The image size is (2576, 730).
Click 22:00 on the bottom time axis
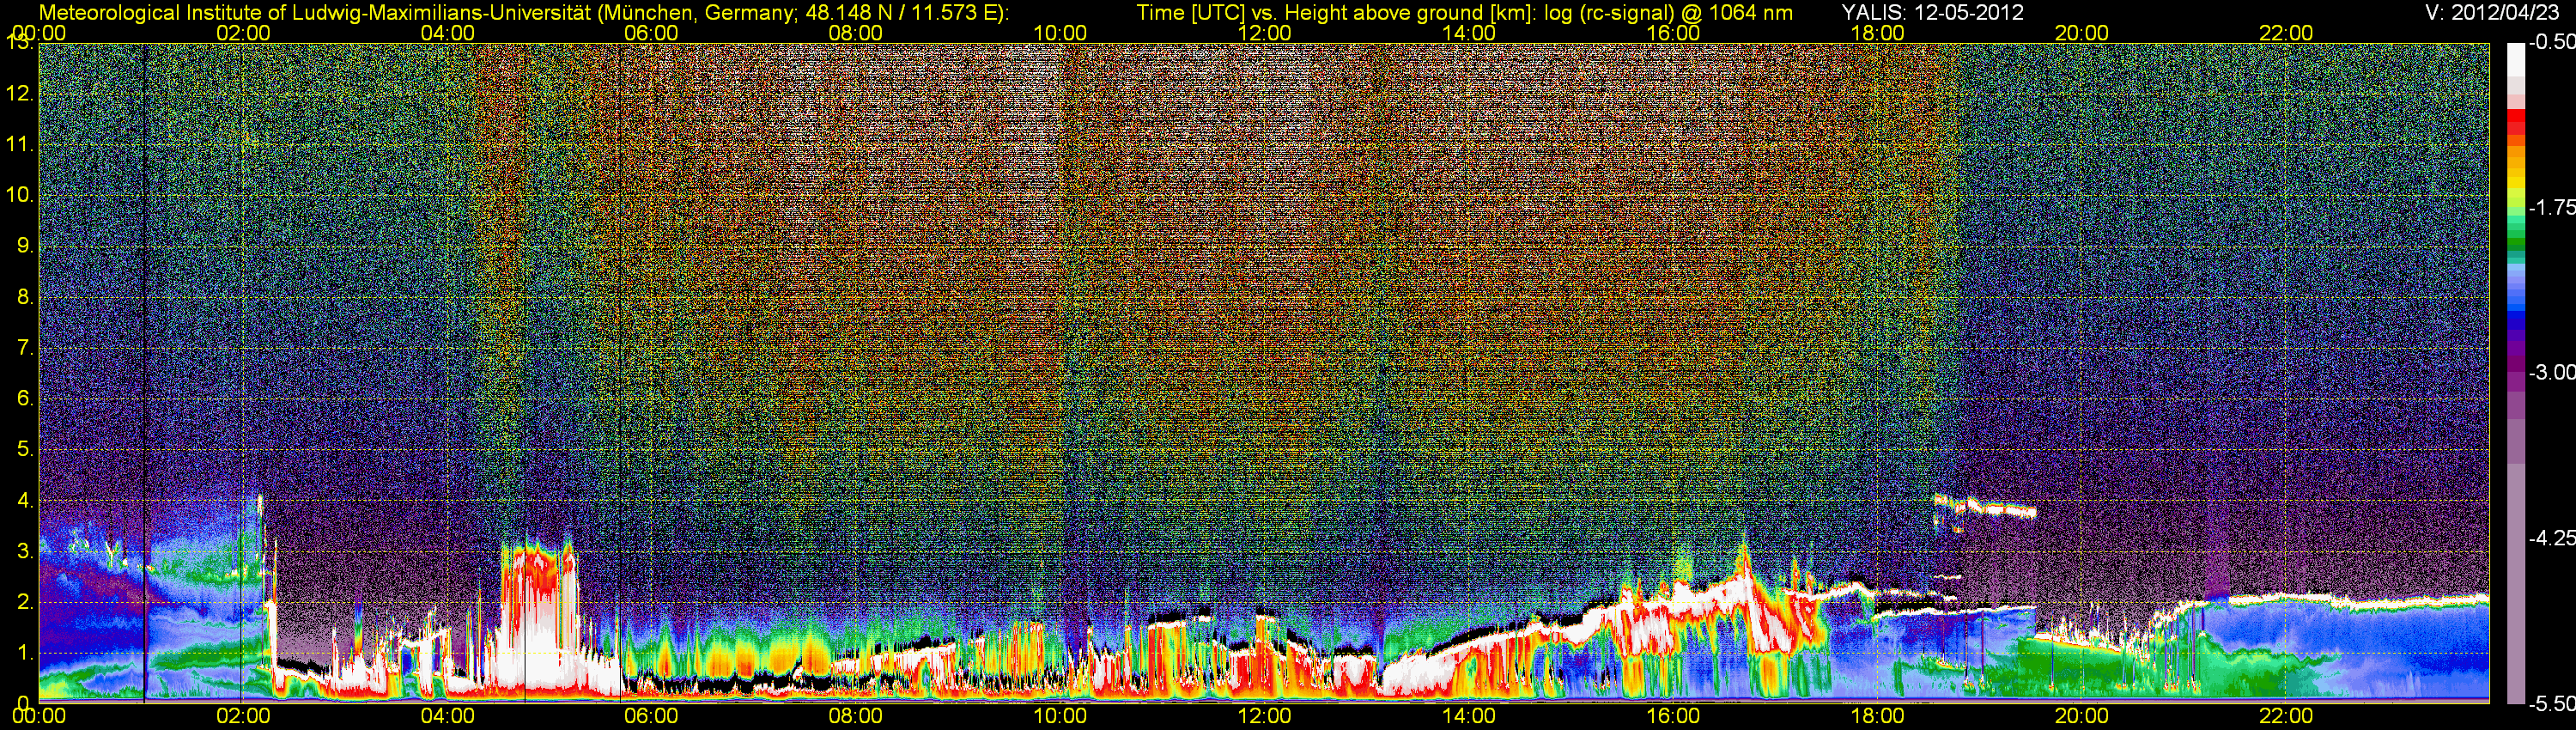tap(2286, 716)
